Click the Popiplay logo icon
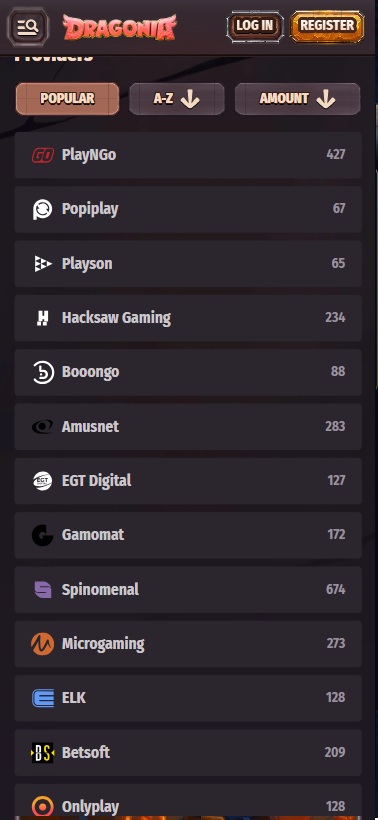The width and height of the screenshot is (378, 820). [x=42, y=209]
